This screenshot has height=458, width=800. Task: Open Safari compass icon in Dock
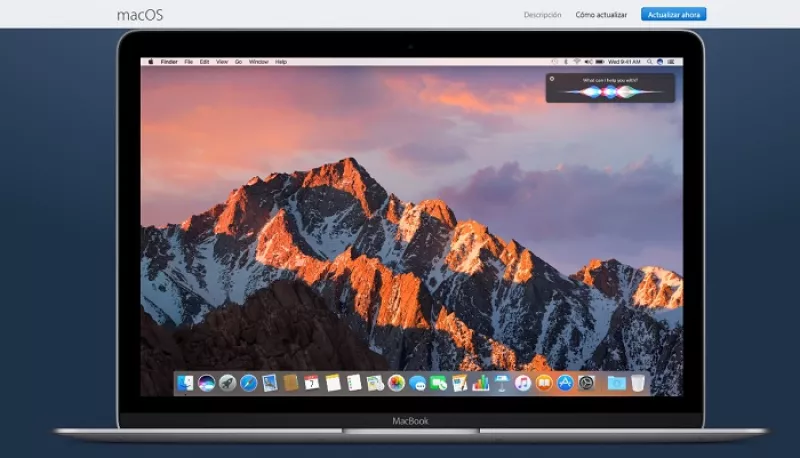pos(248,383)
